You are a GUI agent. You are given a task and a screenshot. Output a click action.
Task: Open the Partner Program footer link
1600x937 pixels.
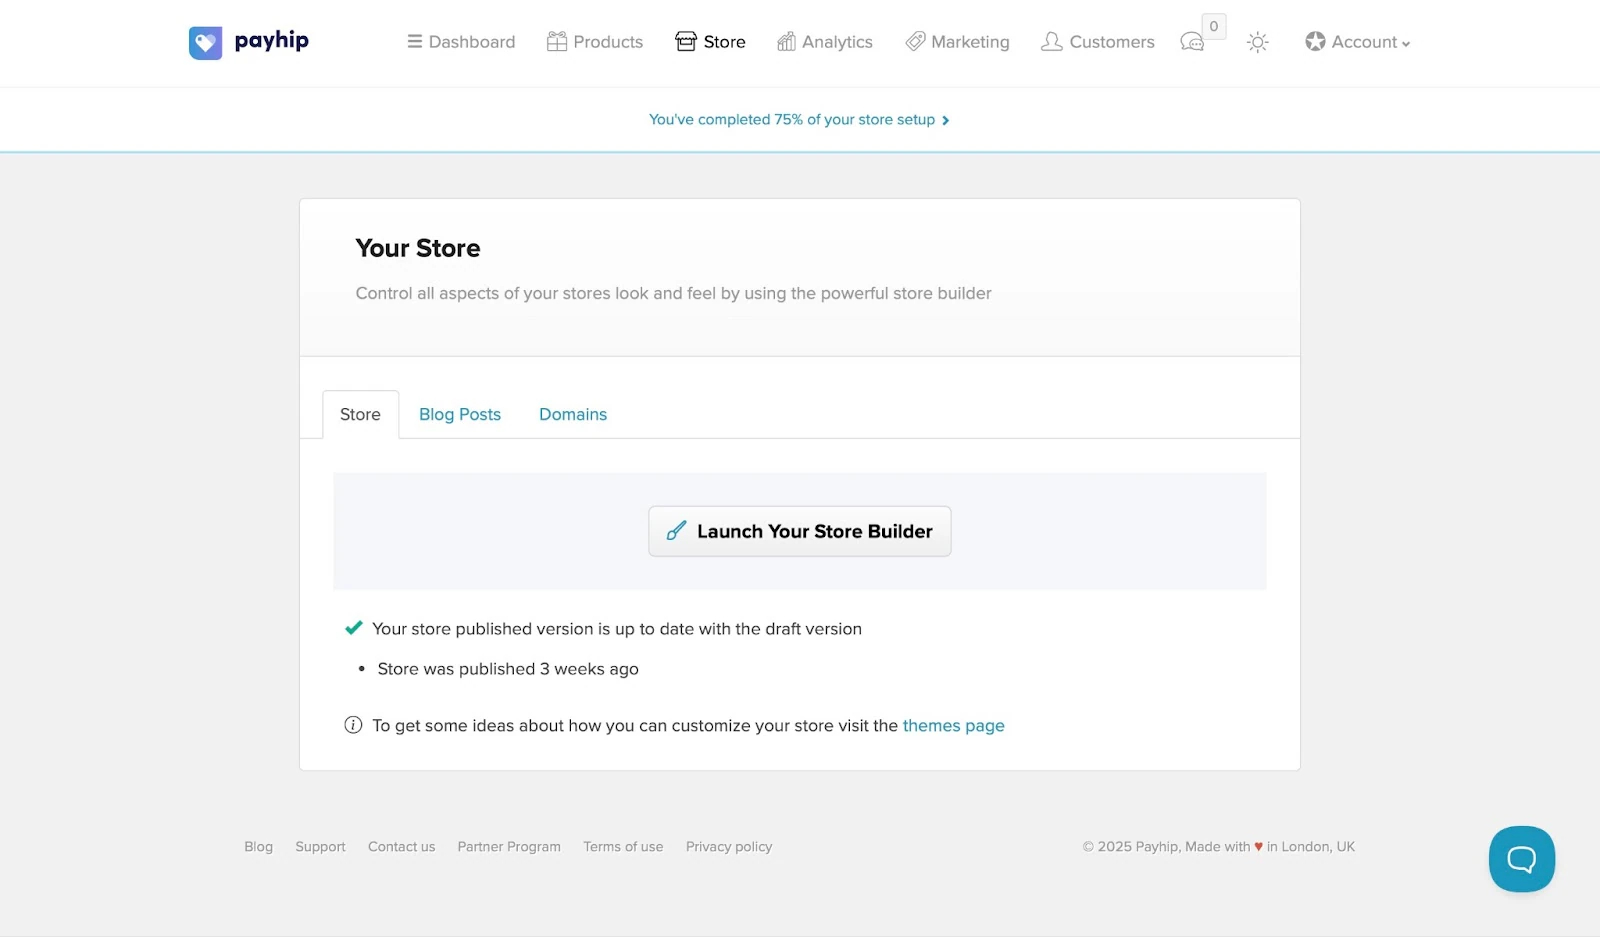pos(509,847)
